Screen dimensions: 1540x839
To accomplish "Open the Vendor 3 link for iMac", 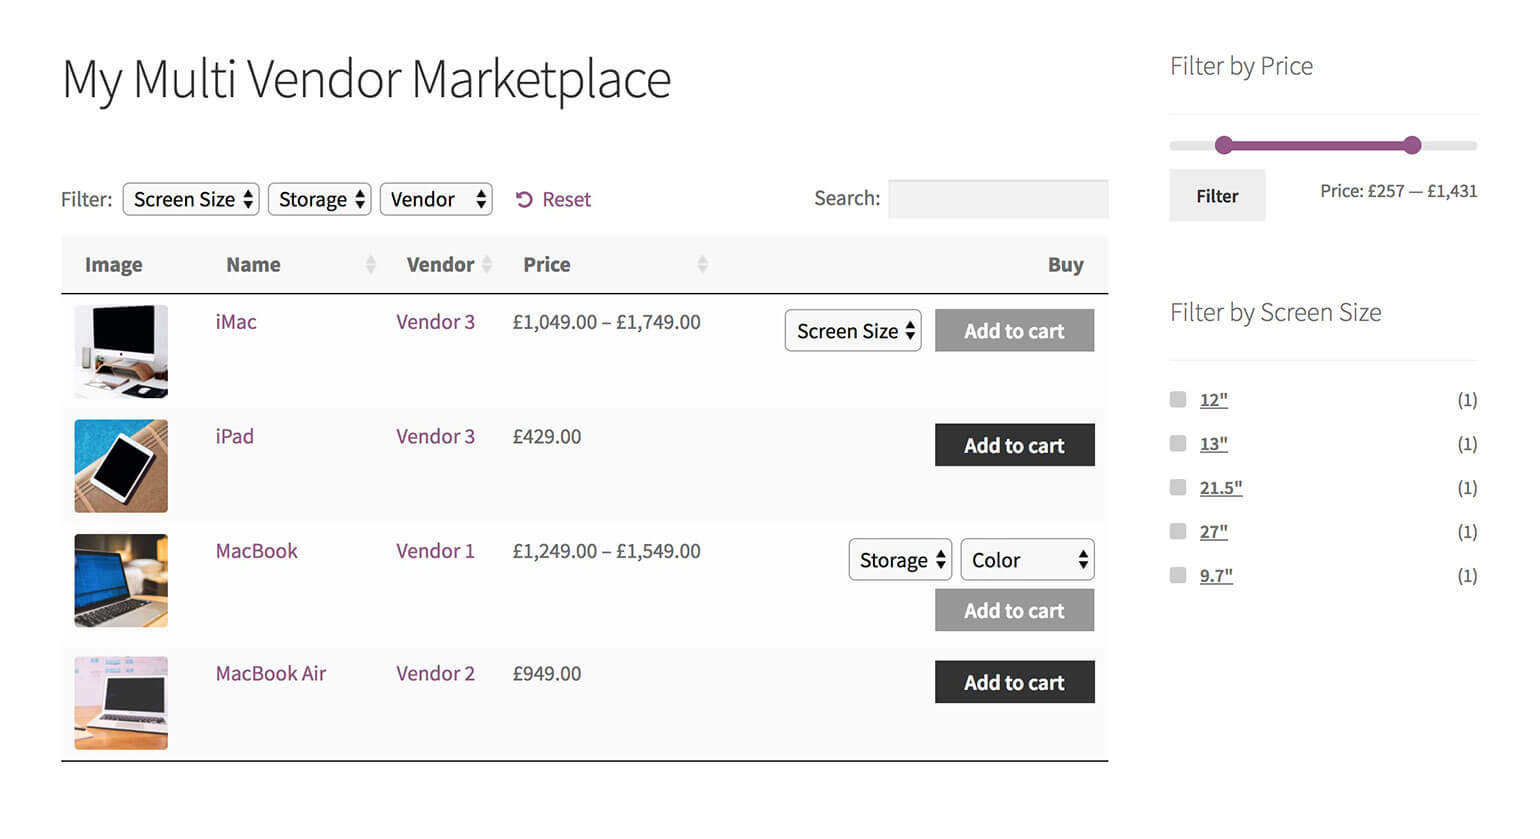I will [435, 322].
